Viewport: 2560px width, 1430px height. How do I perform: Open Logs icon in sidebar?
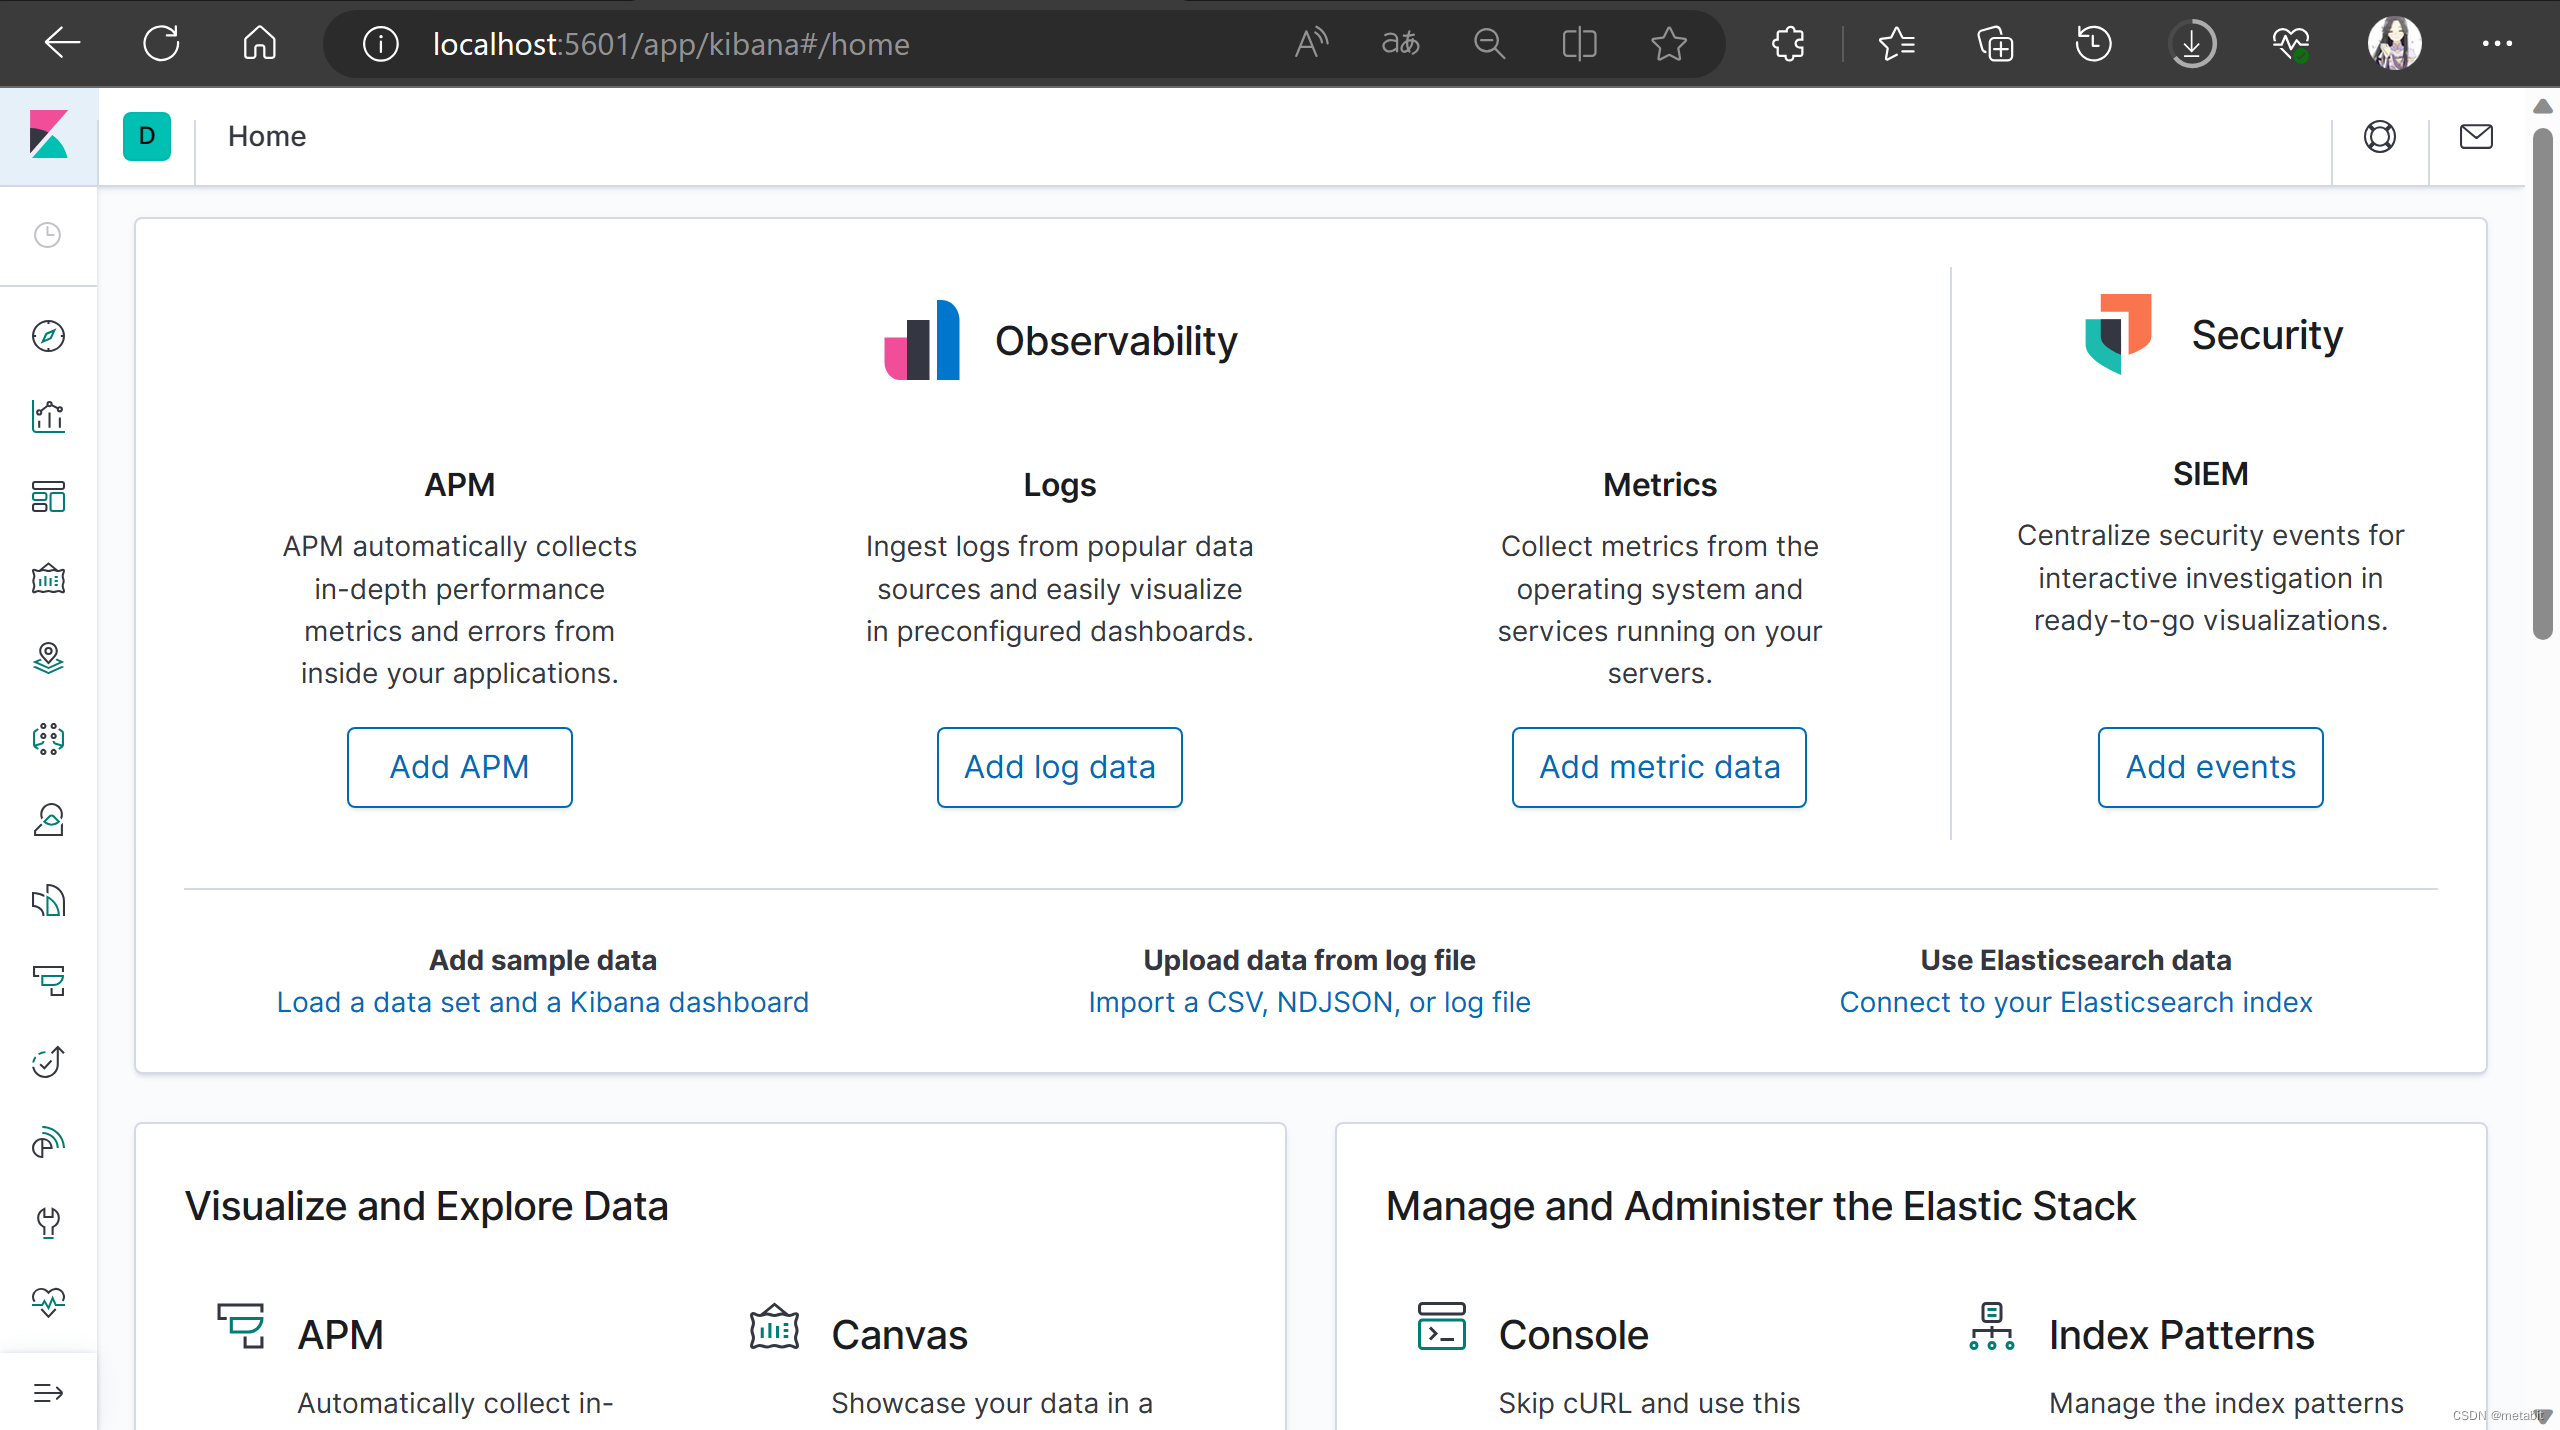pyautogui.click(x=48, y=901)
